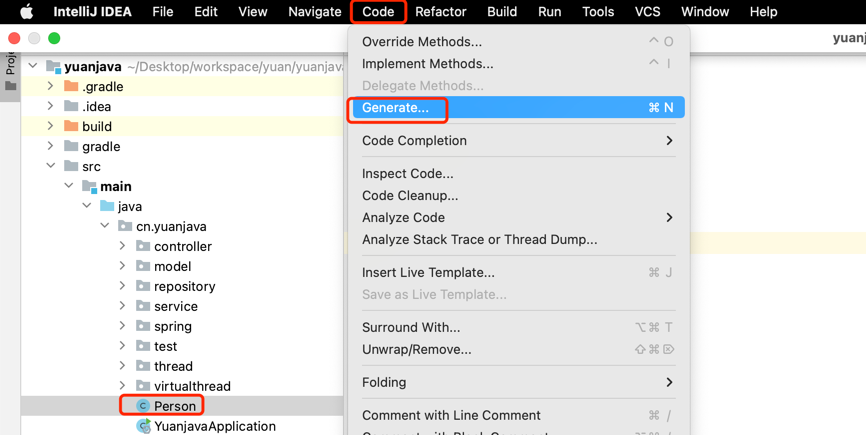Viewport: 866px width, 435px height.
Task: Open the Navigate menu
Action: (315, 12)
